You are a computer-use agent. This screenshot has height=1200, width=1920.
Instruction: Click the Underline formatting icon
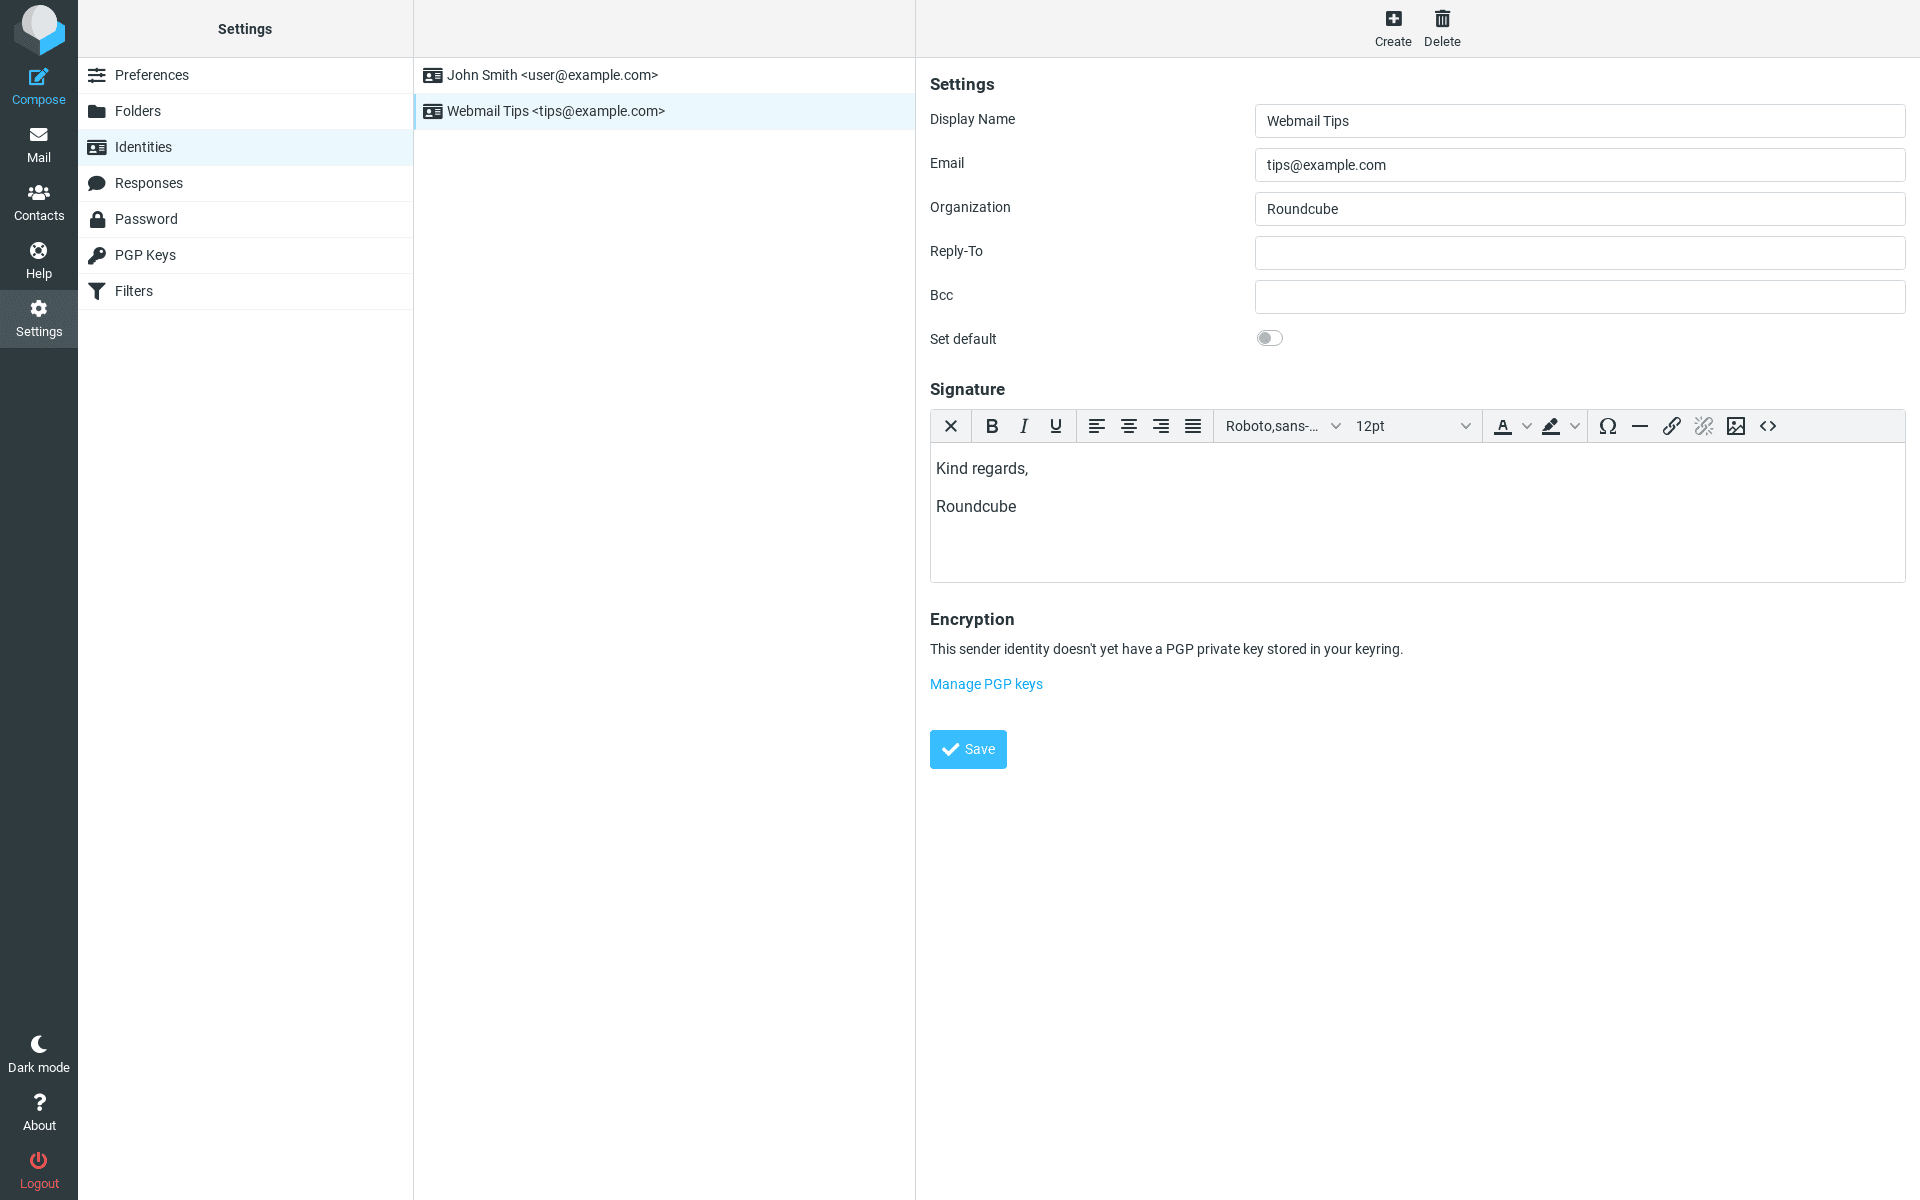[1056, 426]
